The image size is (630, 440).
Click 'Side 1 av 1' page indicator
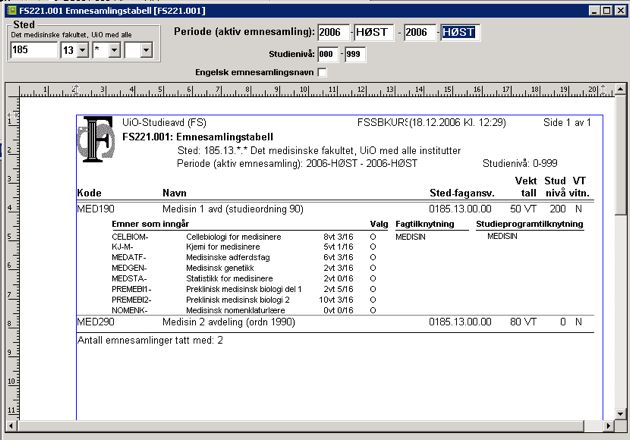(567, 123)
